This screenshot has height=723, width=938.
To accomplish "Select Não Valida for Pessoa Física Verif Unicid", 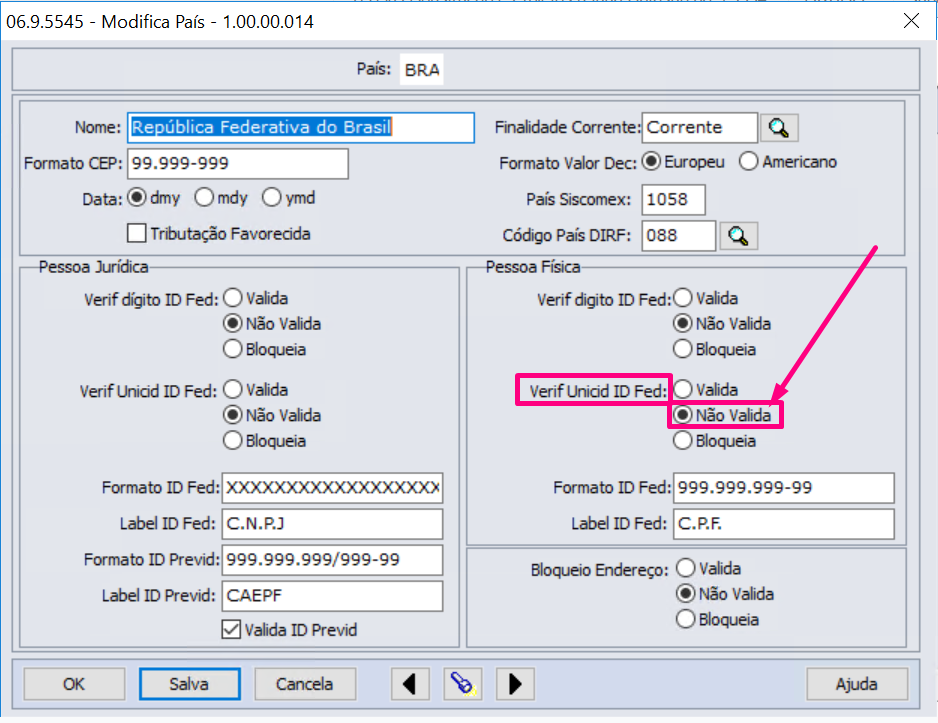I will 683,415.
